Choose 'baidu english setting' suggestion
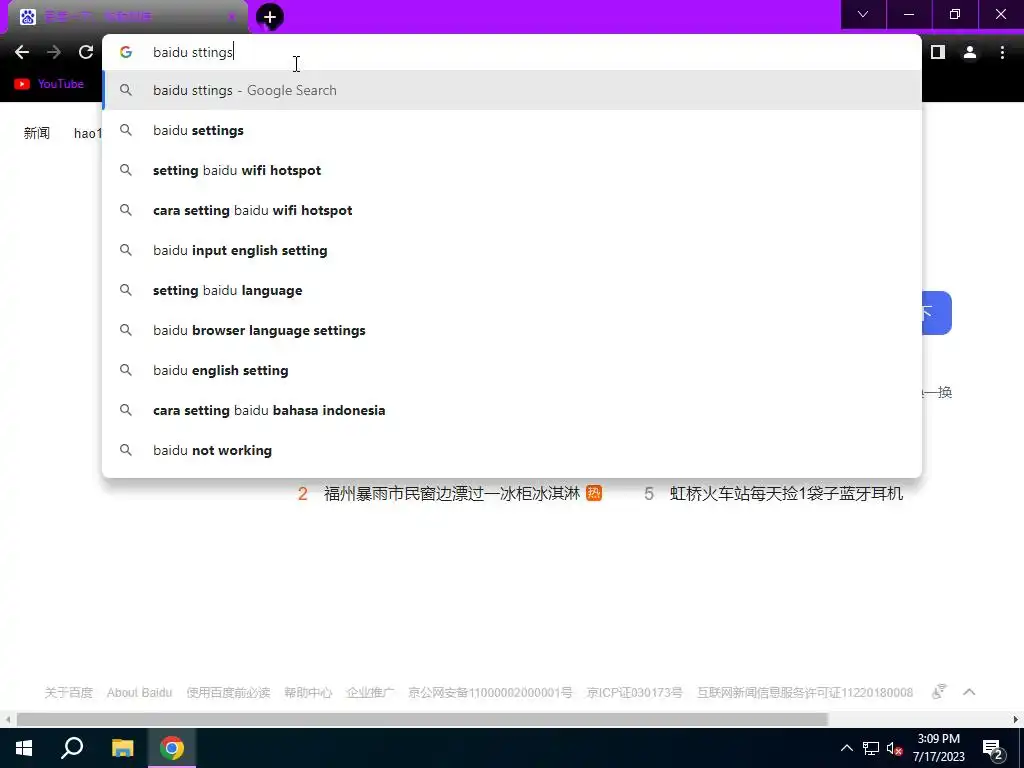The height and width of the screenshot is (768, 1024). 512,370
